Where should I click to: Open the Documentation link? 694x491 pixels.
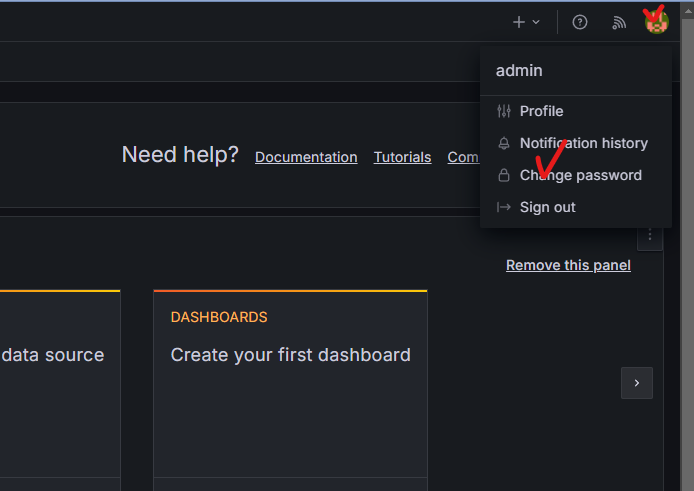click(306, 157)
